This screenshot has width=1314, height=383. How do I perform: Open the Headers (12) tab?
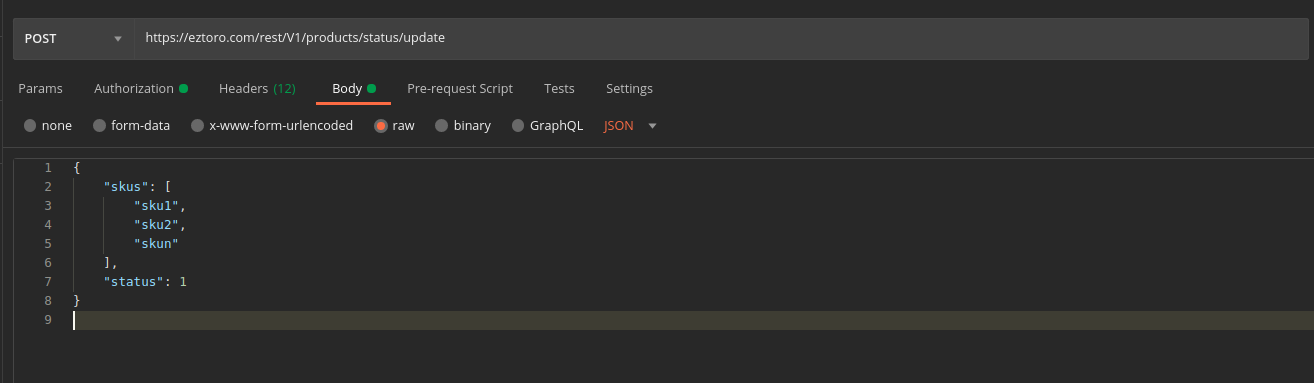coord(257,88)
